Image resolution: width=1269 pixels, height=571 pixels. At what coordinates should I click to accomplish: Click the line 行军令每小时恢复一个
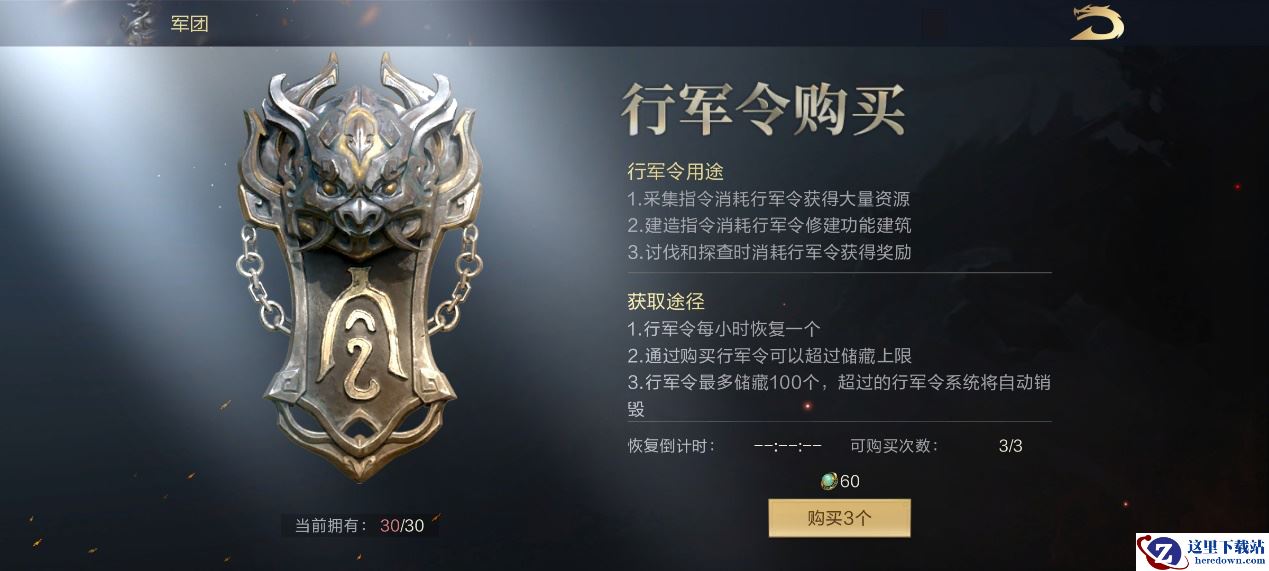click(x=724, y=328)
